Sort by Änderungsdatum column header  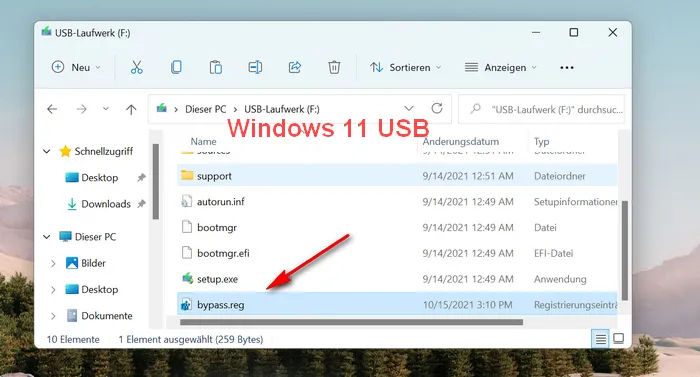461,142
